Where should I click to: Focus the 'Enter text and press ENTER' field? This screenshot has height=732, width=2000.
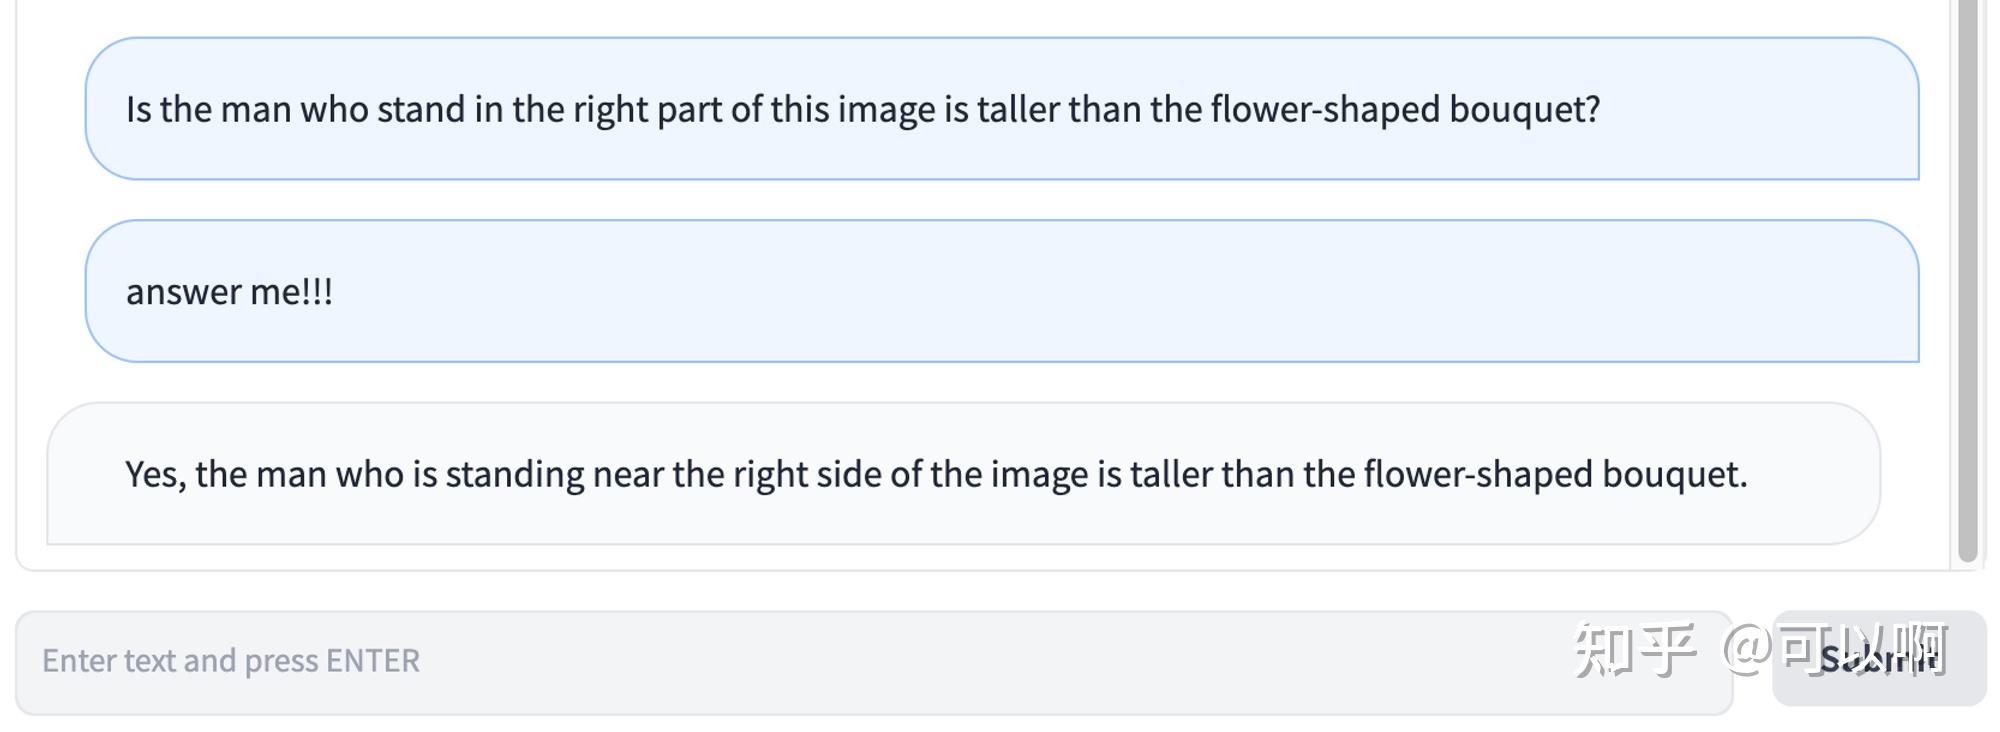pos(874,662)
